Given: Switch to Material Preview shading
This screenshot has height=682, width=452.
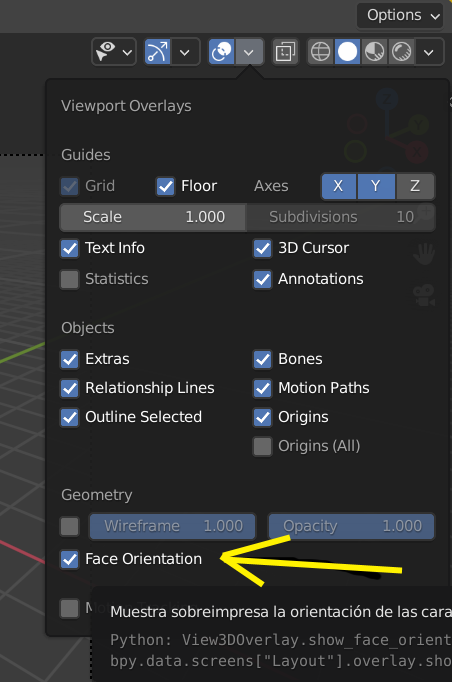Looking at the screenshot, I should [x=374, y=52].
